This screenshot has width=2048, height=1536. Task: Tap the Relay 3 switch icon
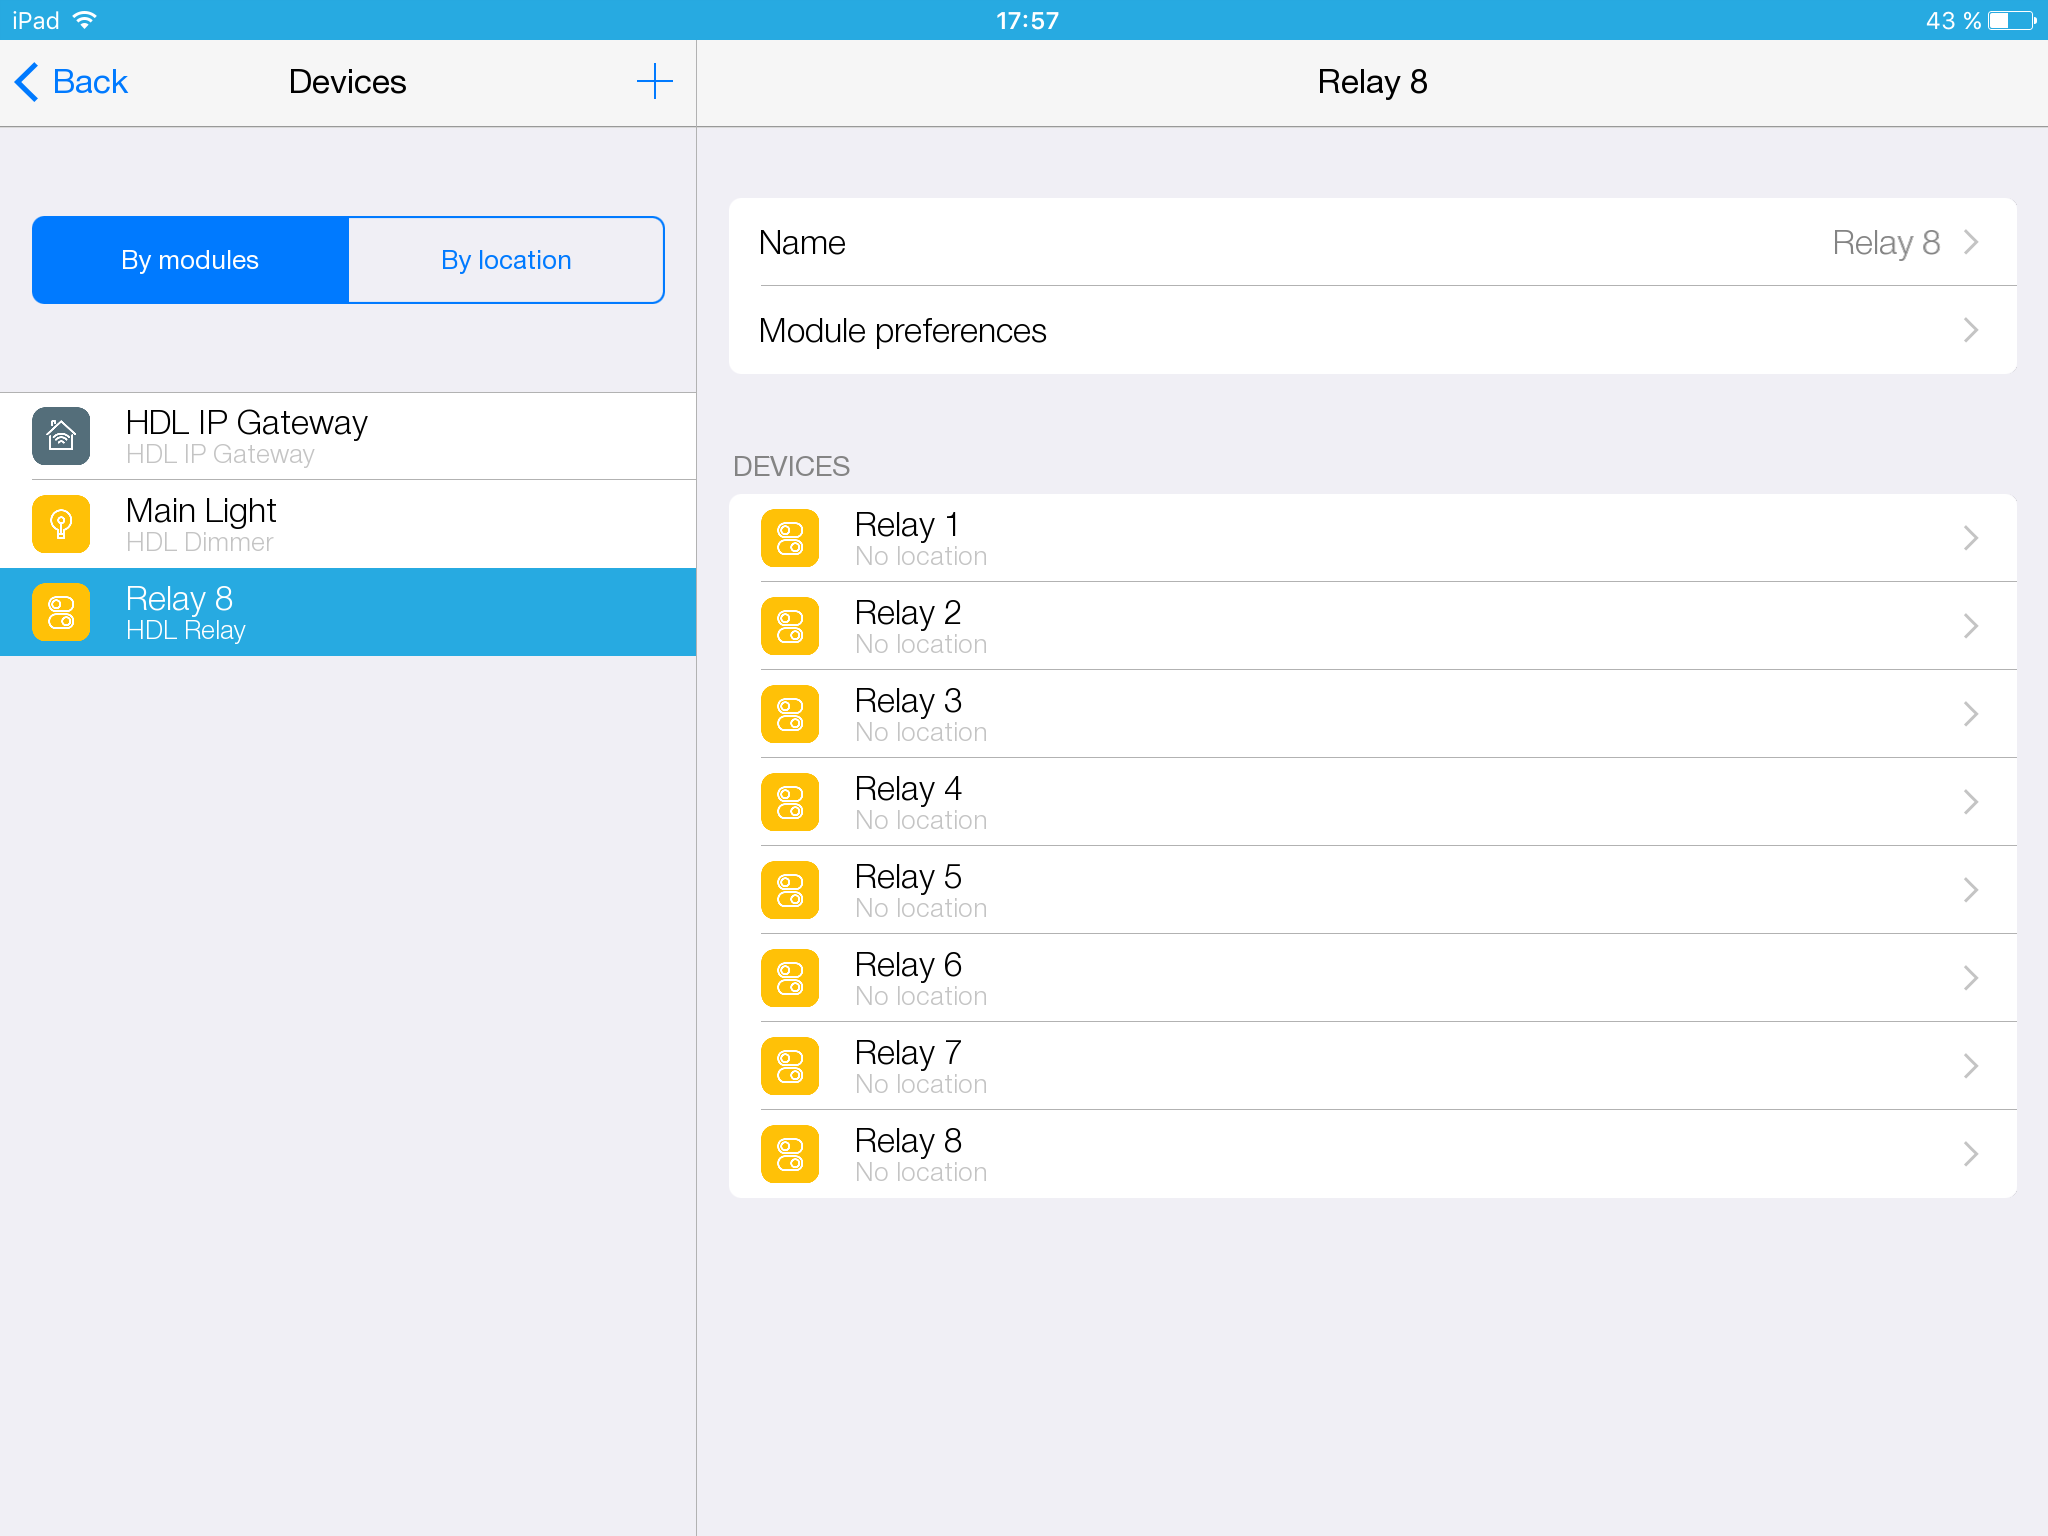pyautogui.click(x=790, y=714)
